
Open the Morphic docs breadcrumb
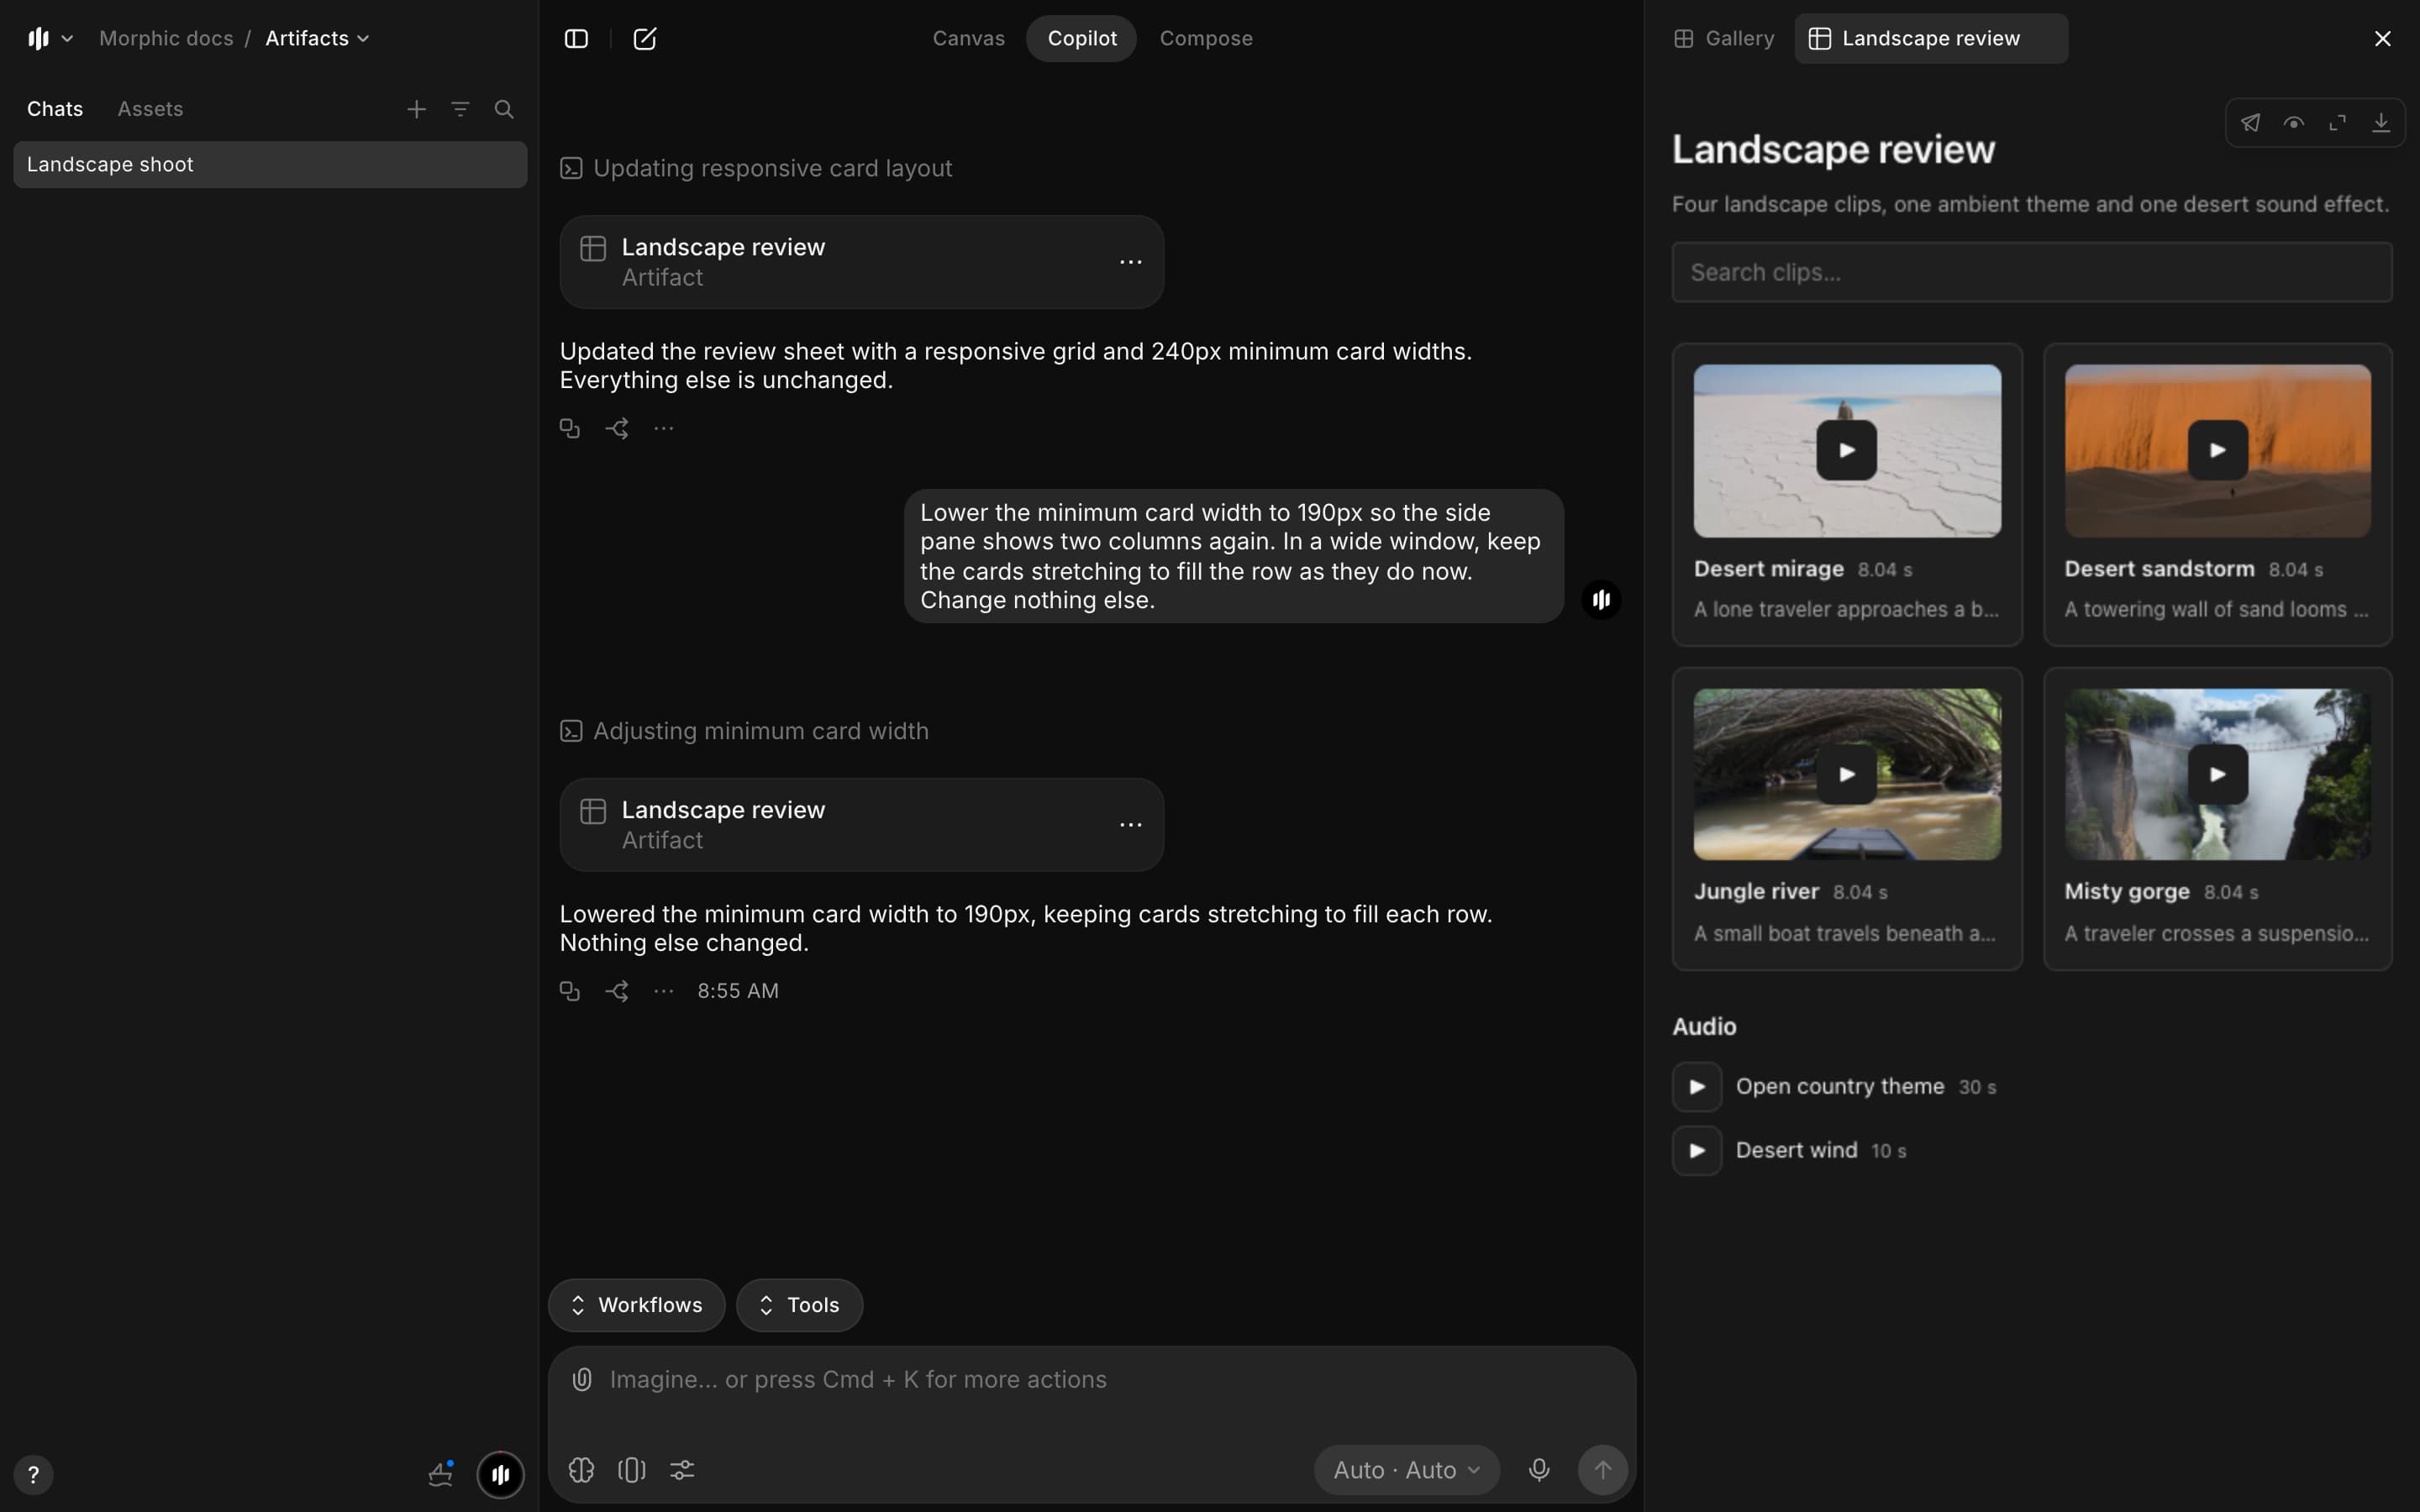coord(166,38)
